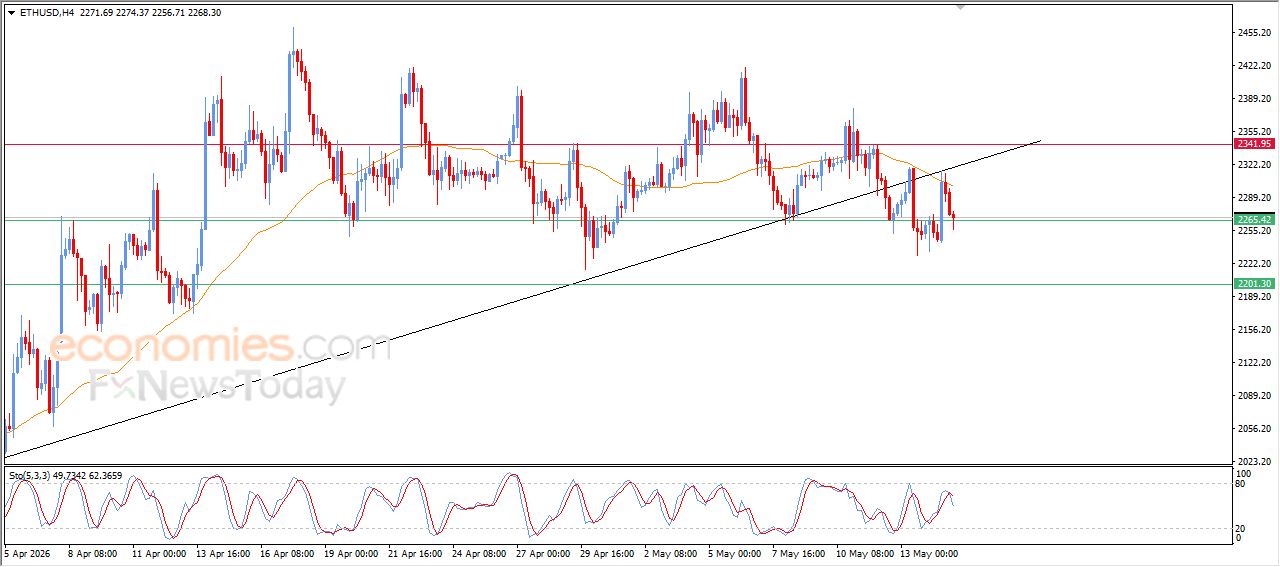Click the 11 Apr 00:00 time label

pos(158,552)
